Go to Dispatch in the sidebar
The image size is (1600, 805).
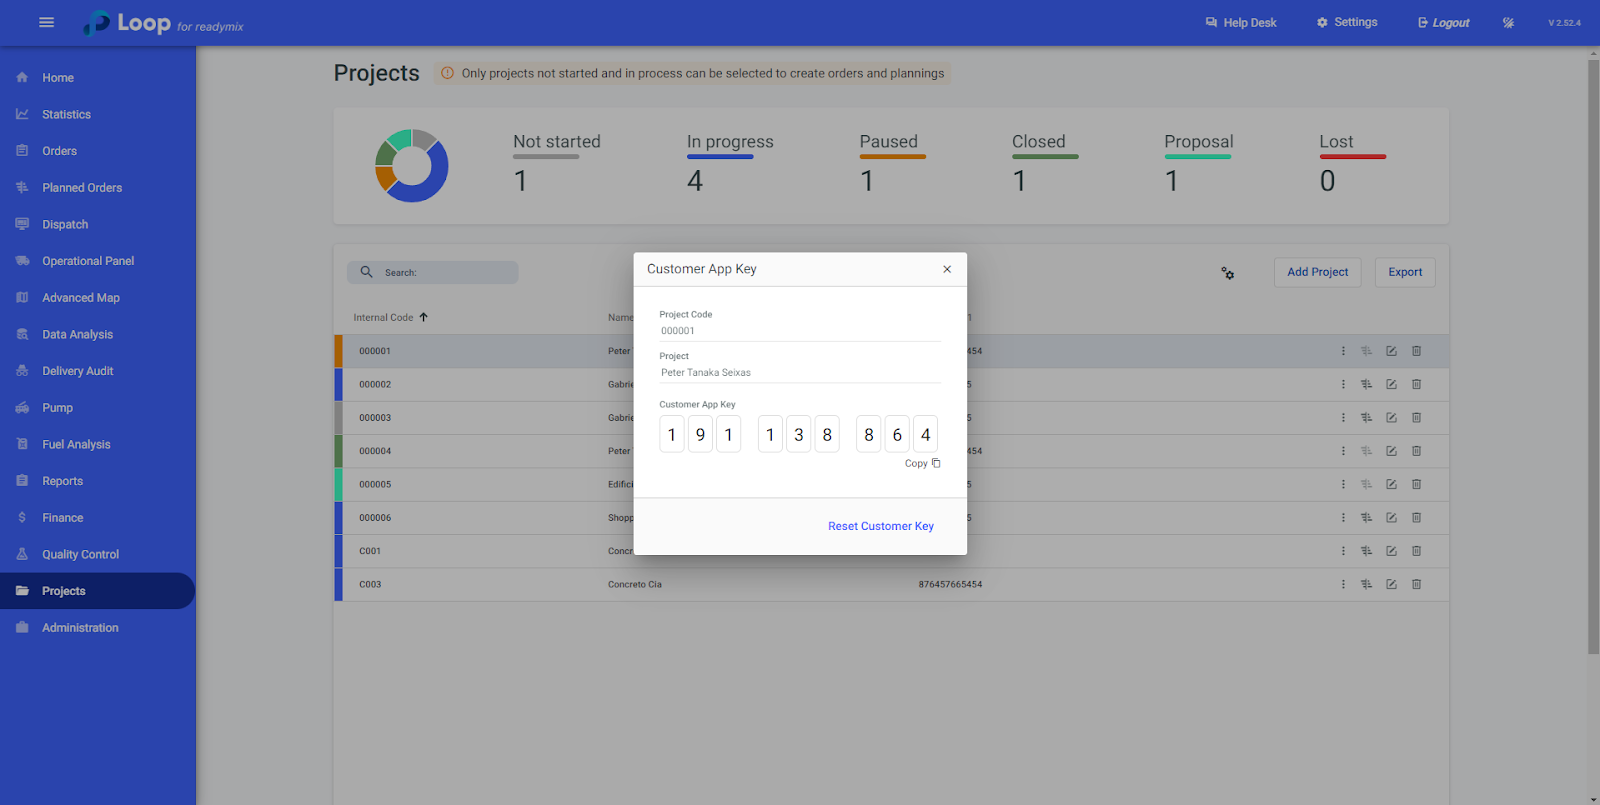pyautogui.click(x=65, y=225)
